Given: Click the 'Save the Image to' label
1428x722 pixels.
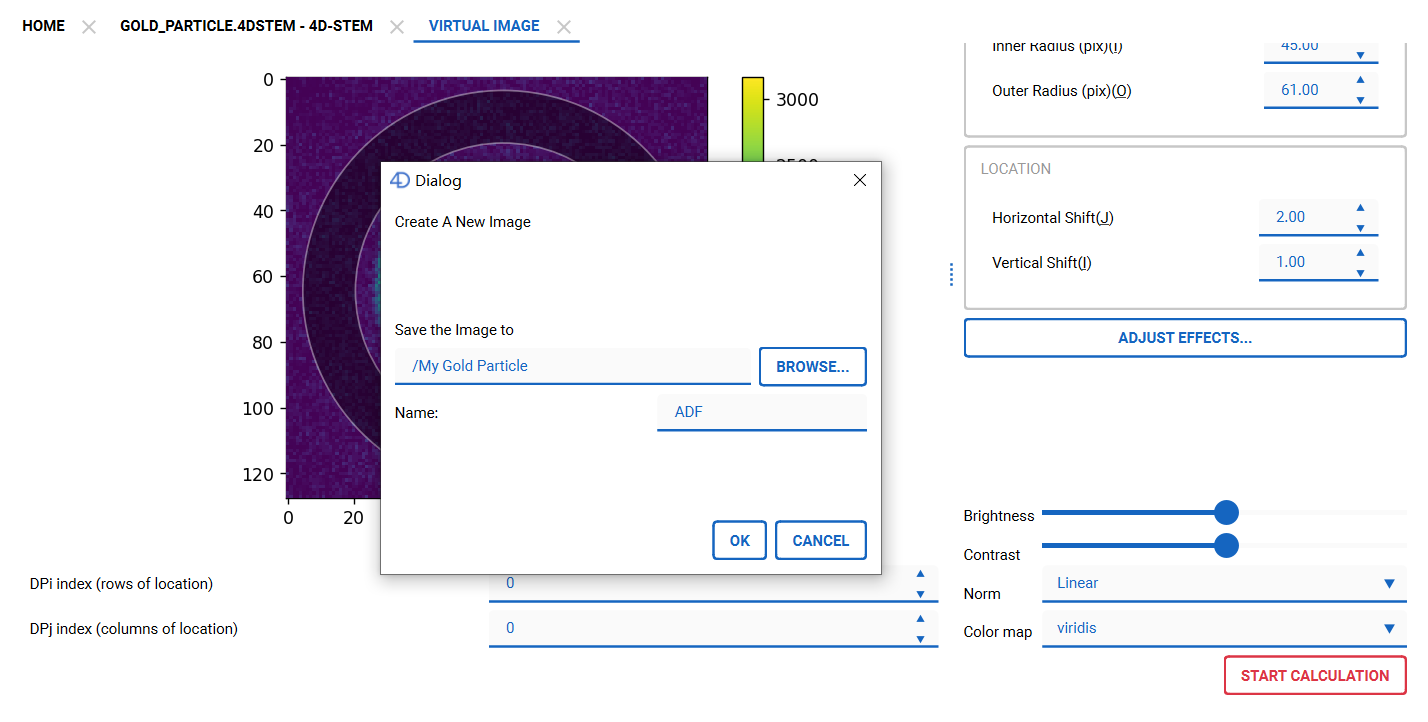Looking at the screenshot, I should point(454,330).
